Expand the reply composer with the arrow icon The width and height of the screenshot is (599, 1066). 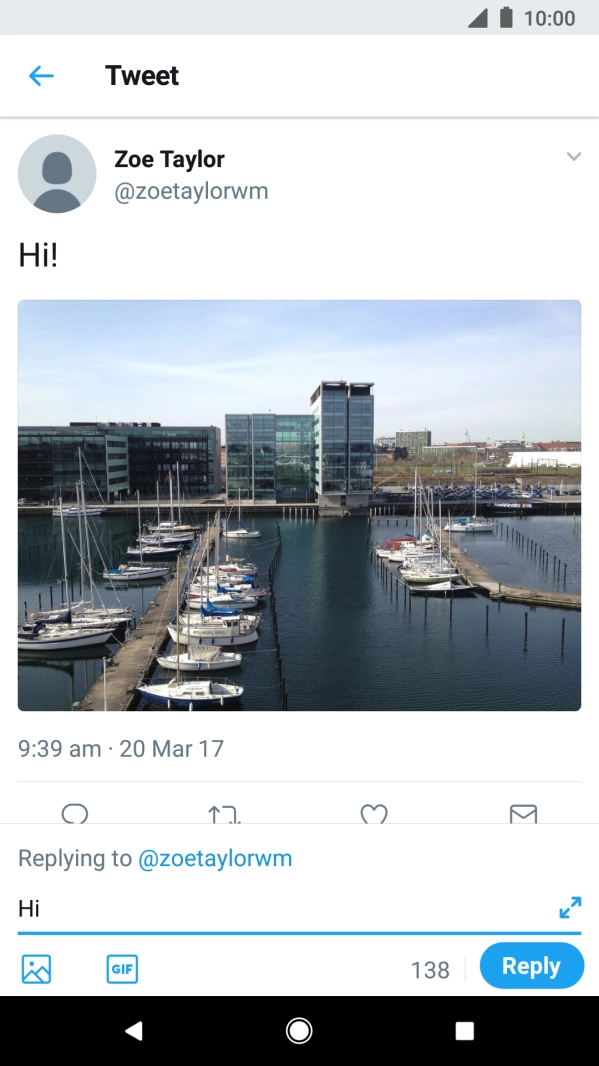[x=570, y=907]
